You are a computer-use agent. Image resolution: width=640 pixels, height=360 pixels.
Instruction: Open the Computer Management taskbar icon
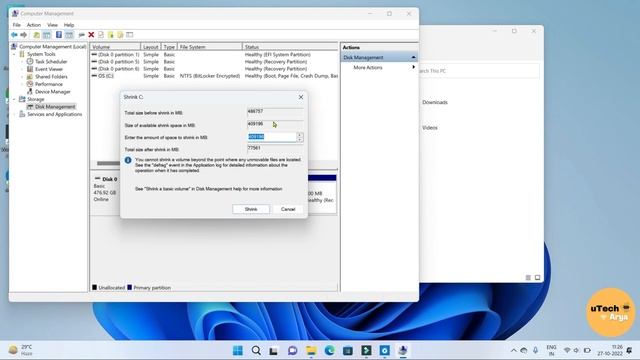tap(403, 350)
